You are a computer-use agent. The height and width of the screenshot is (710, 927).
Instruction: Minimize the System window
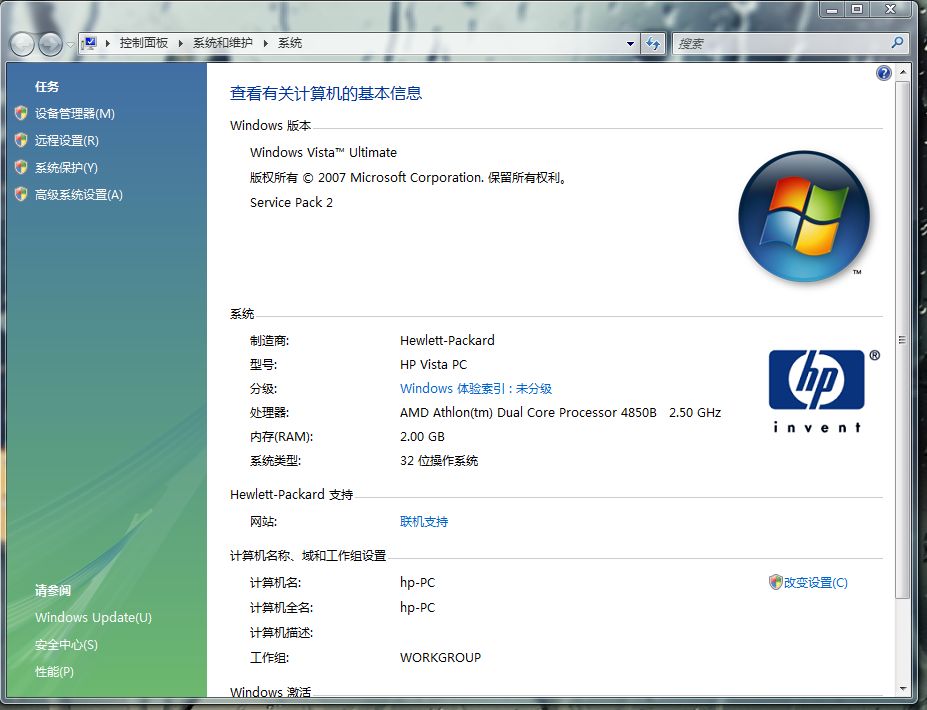832,9
